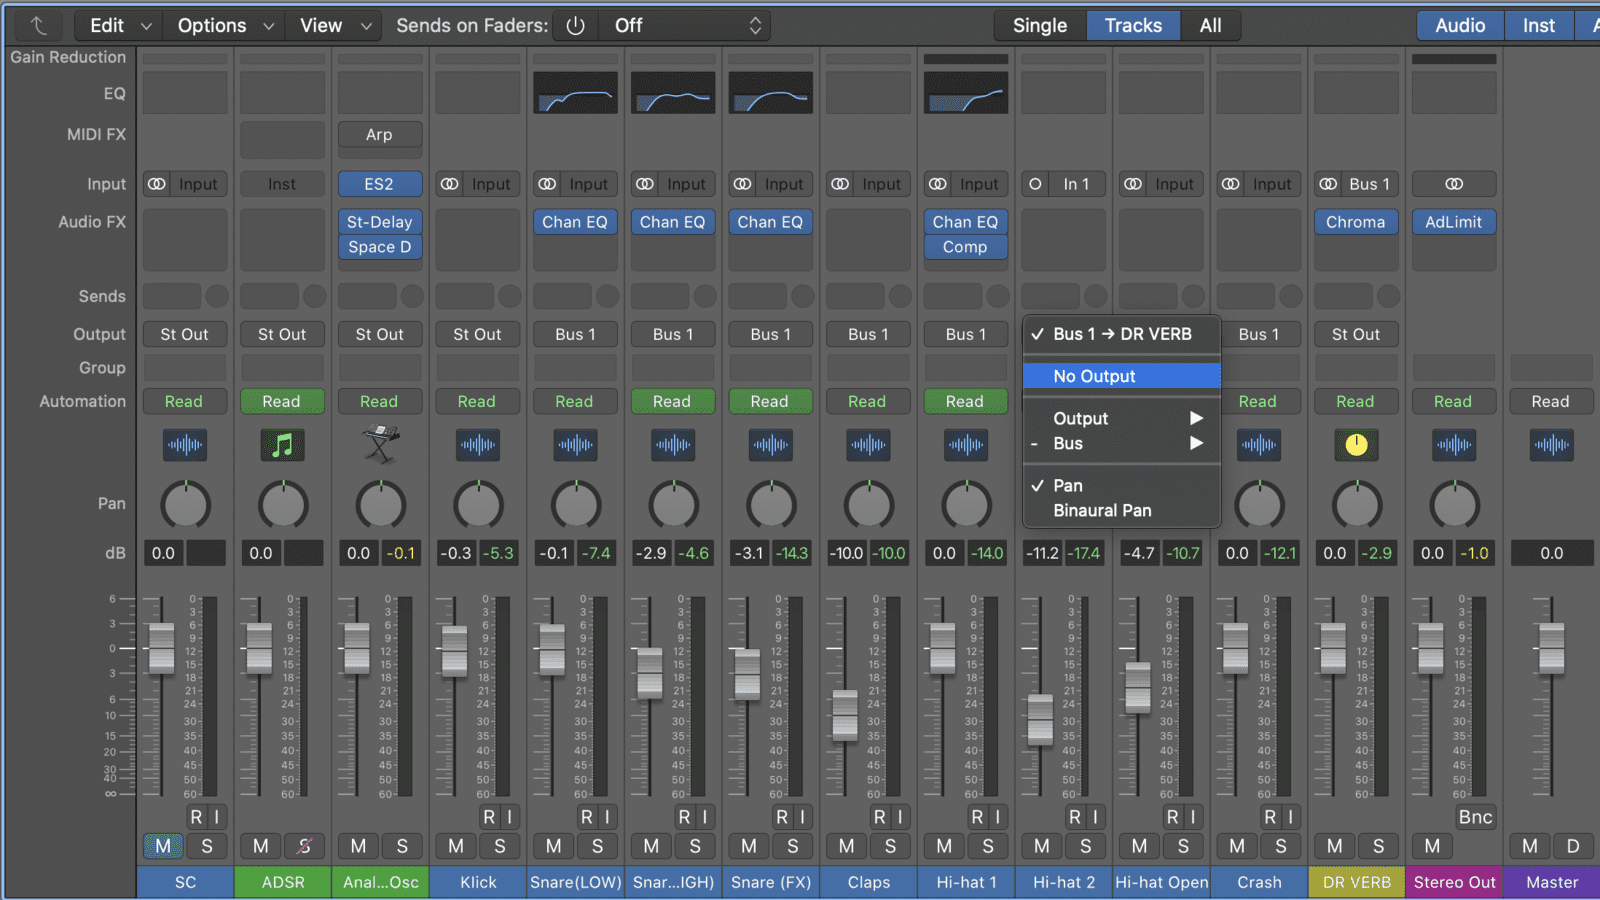Toggle Dim button on Master channel
The width and height of the screenshot is (1600, 900).
point(1573,846)
